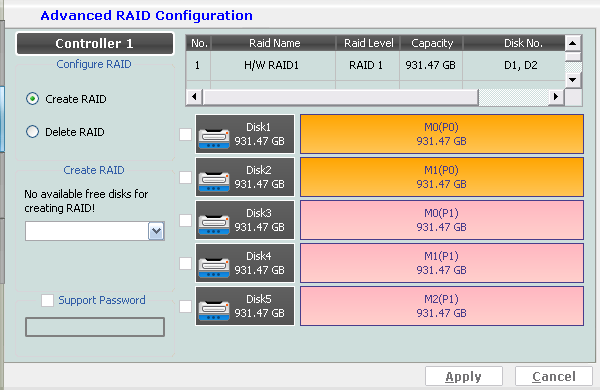The height and width of the screenshot is (390, 600).
Task: Click the Configure RAID group label
Action: coord(94,64)
